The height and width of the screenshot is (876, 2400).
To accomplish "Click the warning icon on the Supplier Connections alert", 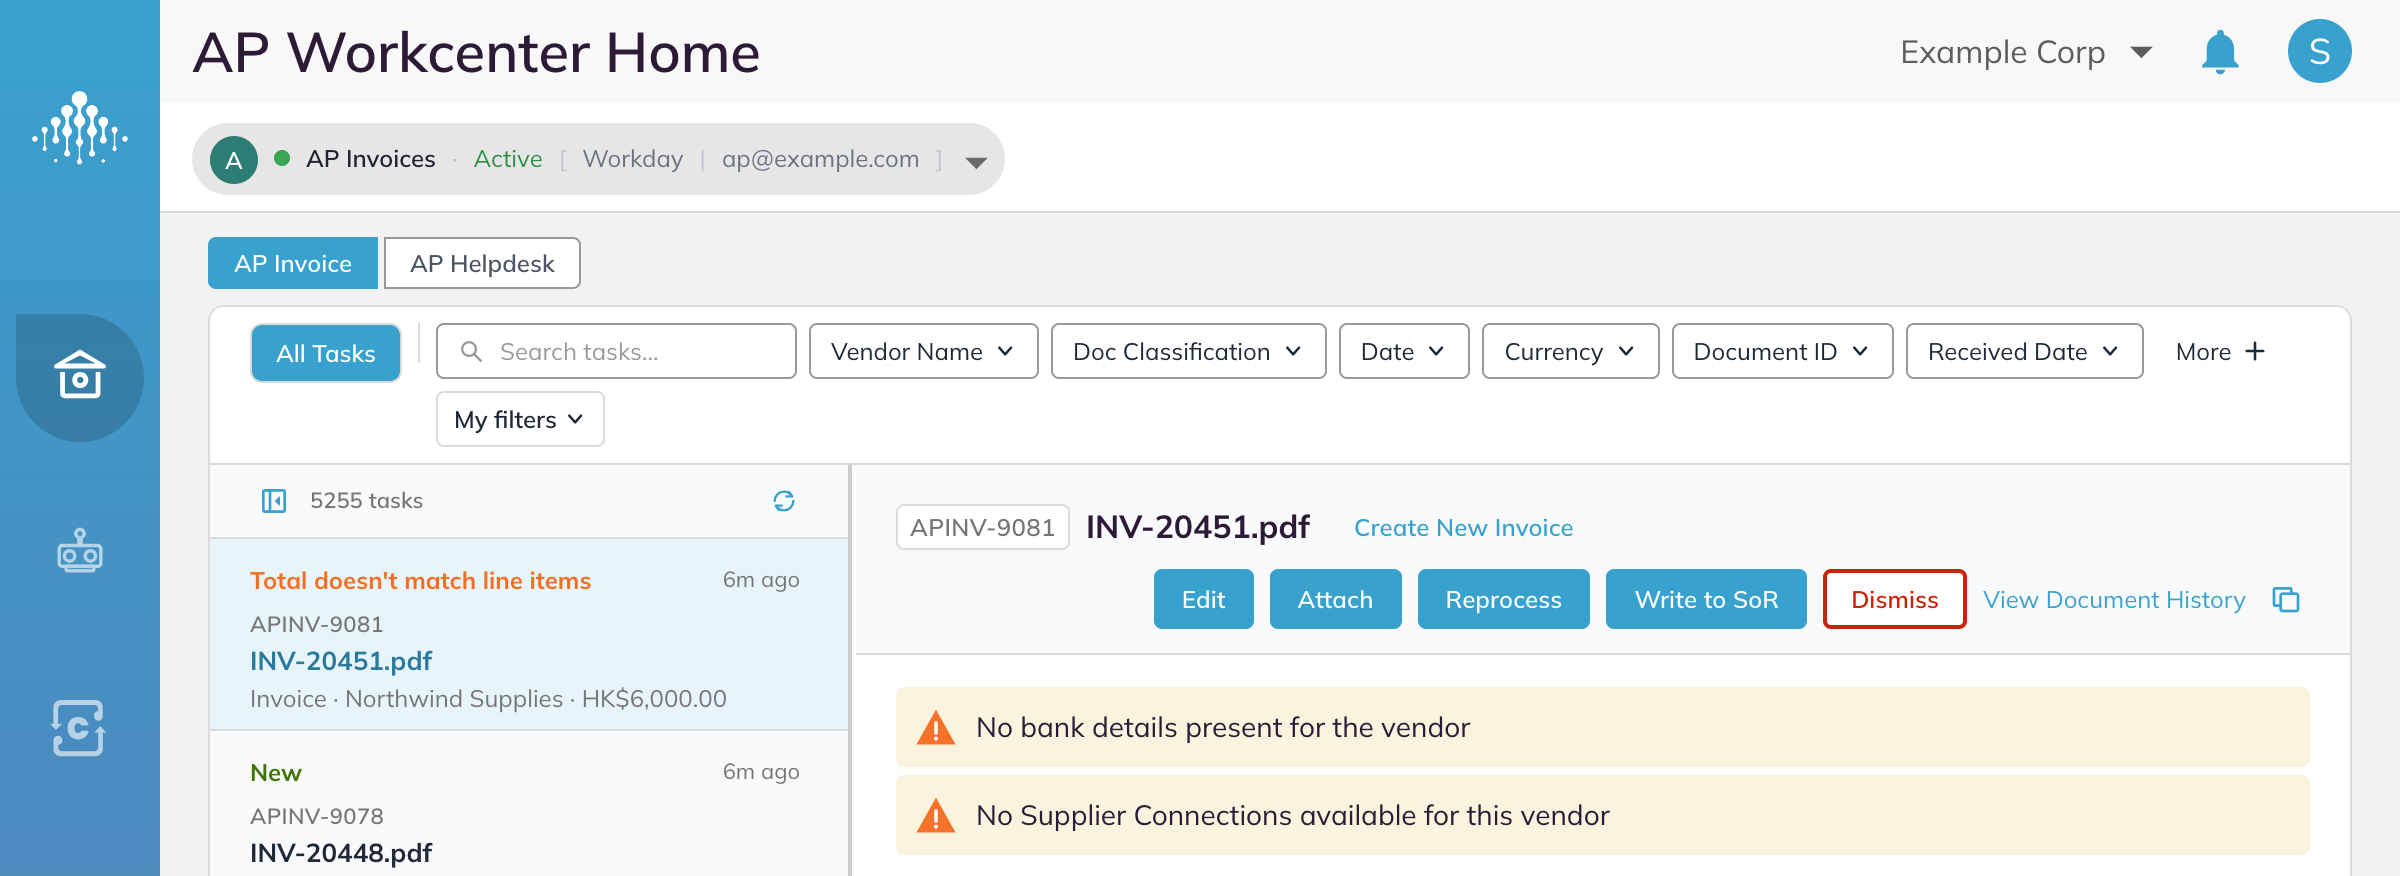I will 936,816.
